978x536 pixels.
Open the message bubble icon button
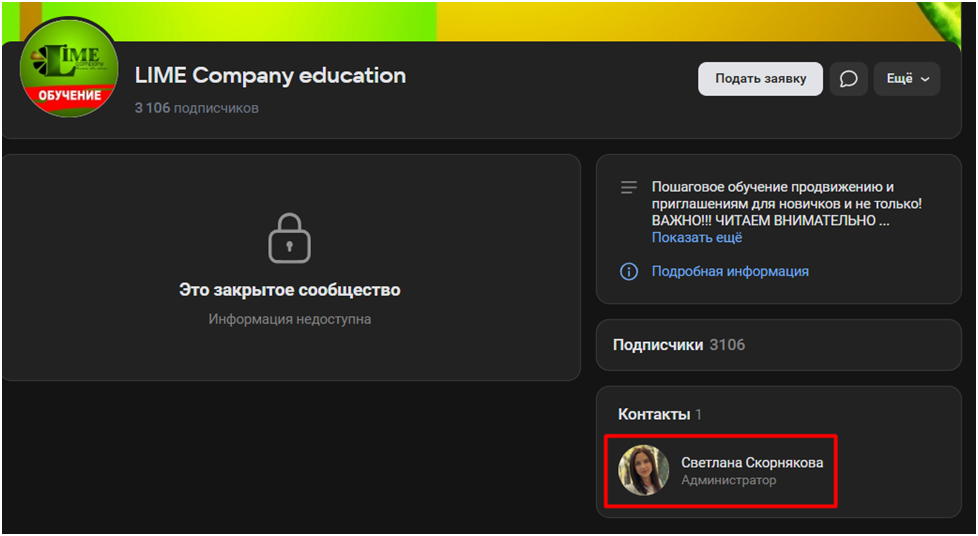click(x=848, y=79)
